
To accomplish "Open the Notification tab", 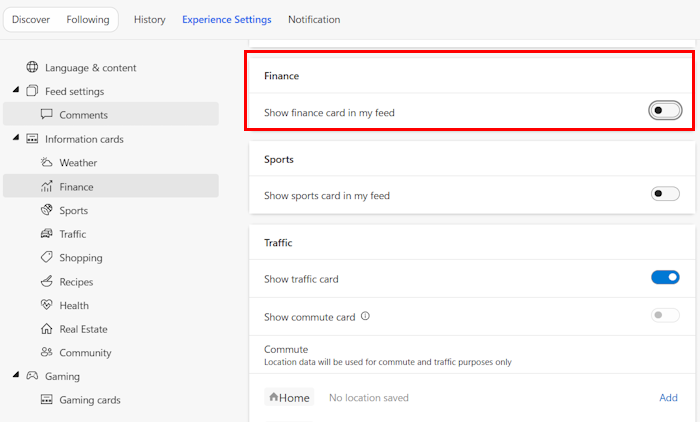I will pos(314,20).
